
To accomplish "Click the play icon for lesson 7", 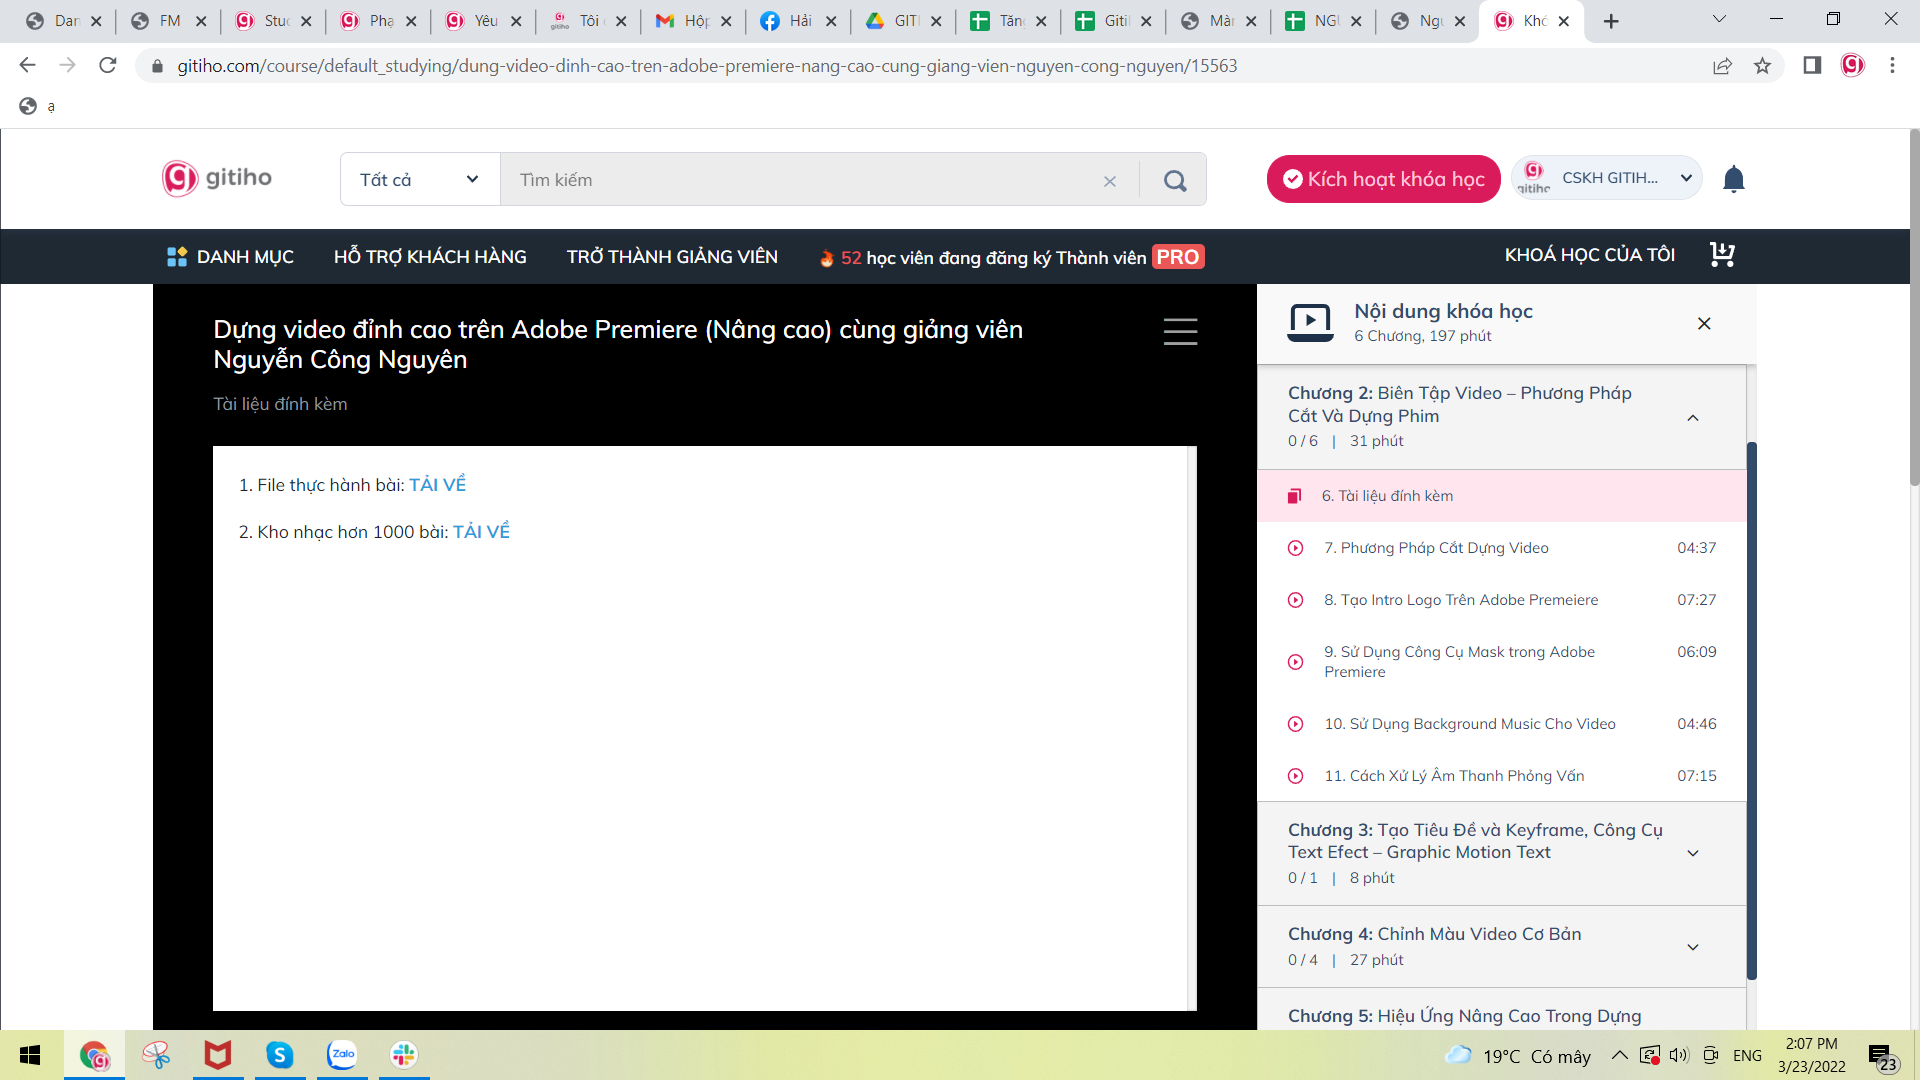I will click(x=1295, y=548).
